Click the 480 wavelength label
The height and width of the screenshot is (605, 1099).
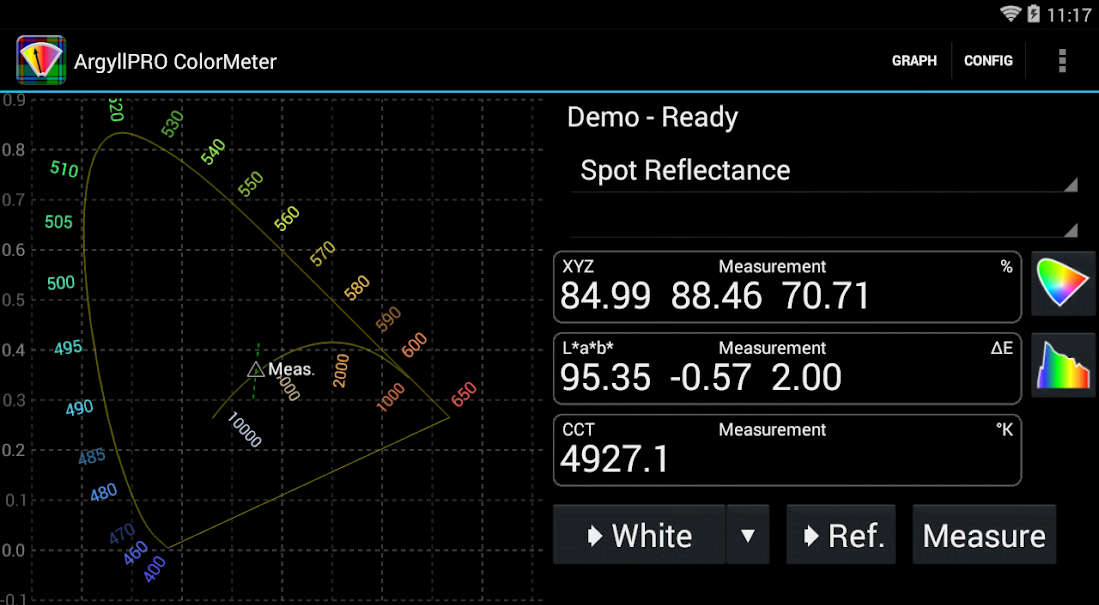coord(104,493)
